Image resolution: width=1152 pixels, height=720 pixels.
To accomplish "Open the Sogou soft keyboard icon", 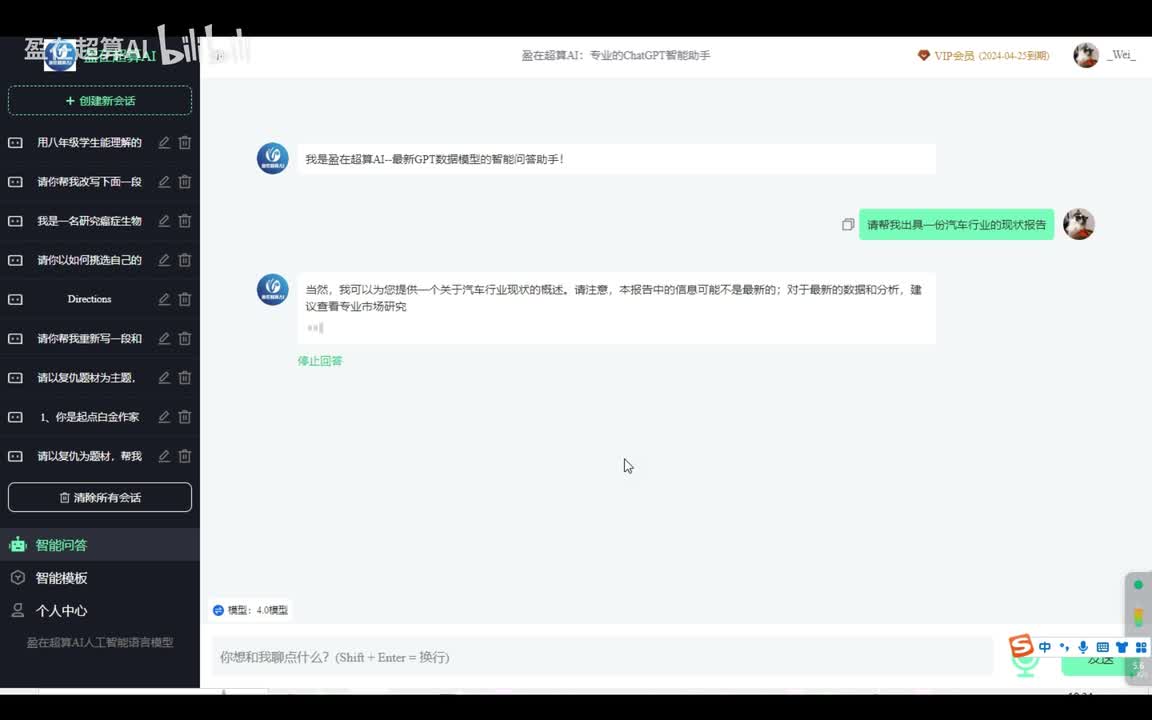I will click(x=1102, y=648).
